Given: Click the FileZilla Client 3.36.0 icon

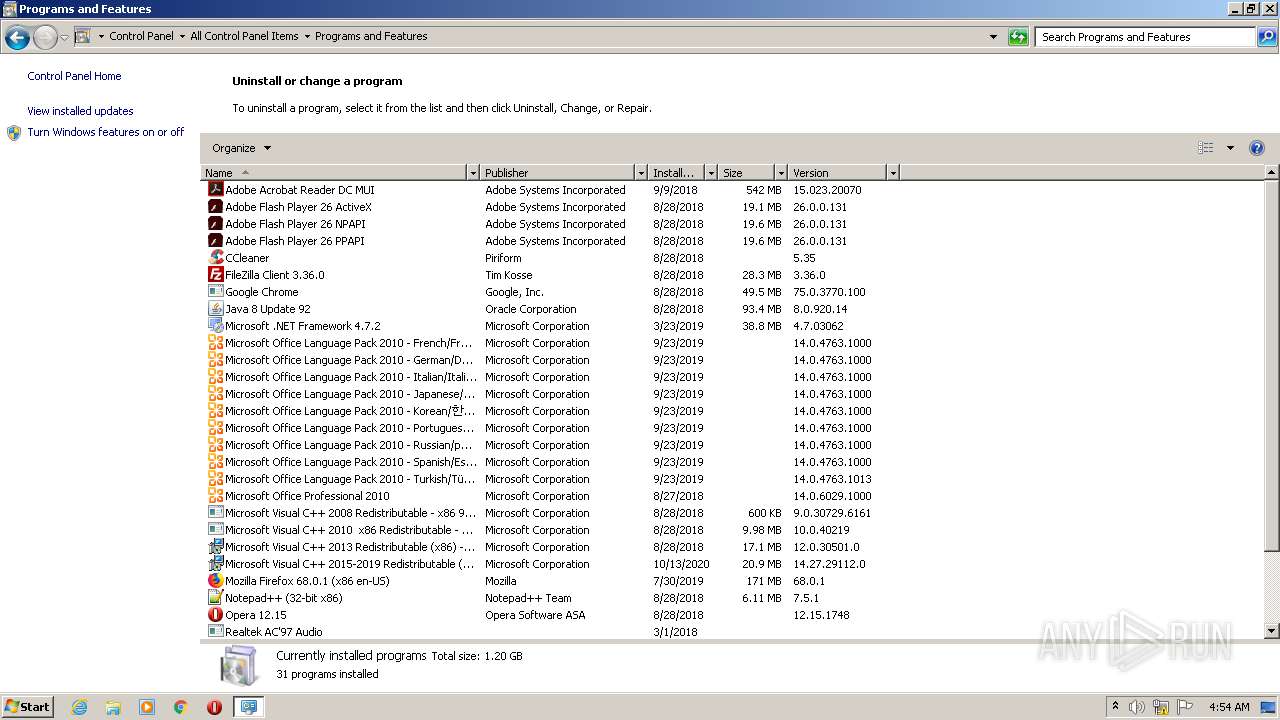Looking at the screenshot, I should 215,275.
